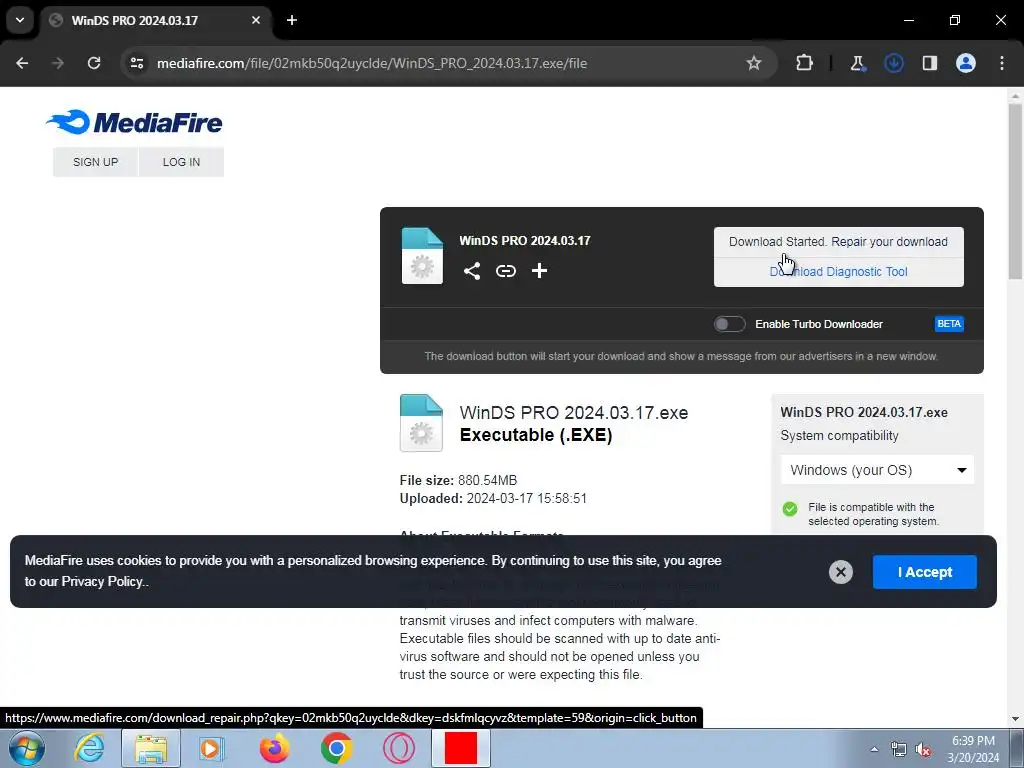Image resolution: width=1024 pixels, height=768 pixels.
Task: Click 'File is compatible with the selected operating system' text
Action: [x=873, y=514]
